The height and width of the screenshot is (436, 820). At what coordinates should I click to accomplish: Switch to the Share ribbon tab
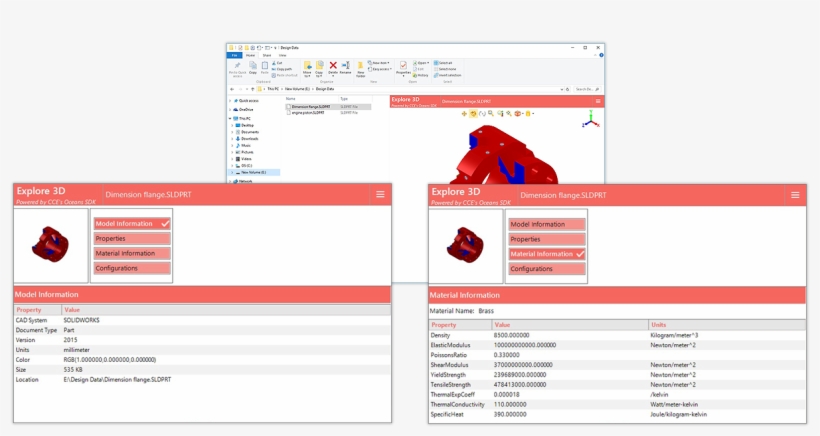(x=267, y=55)
